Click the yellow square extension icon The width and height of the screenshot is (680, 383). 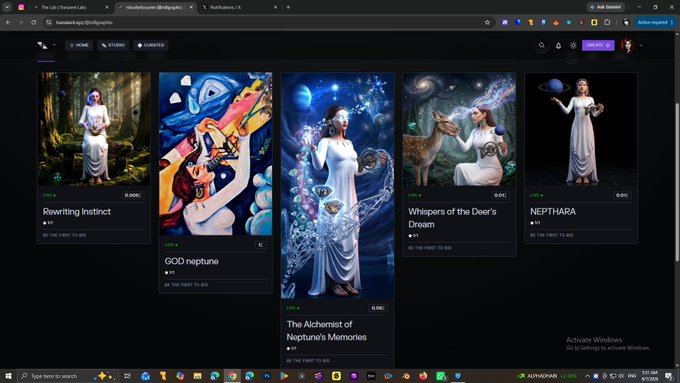coord(594,22)
